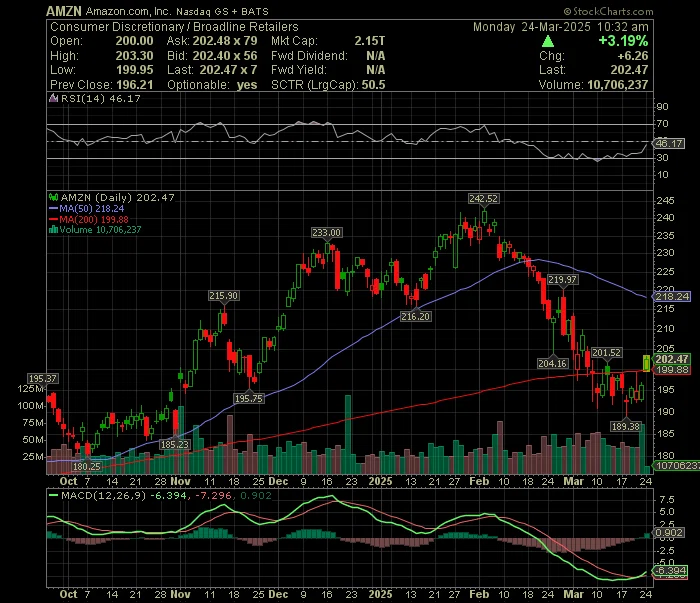700x603 pixels.
Task: Click the 219.97 price label
Action: point(562,279)
